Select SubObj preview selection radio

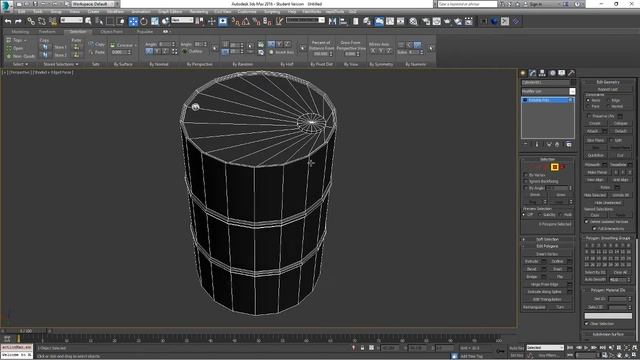click(540, 215)
